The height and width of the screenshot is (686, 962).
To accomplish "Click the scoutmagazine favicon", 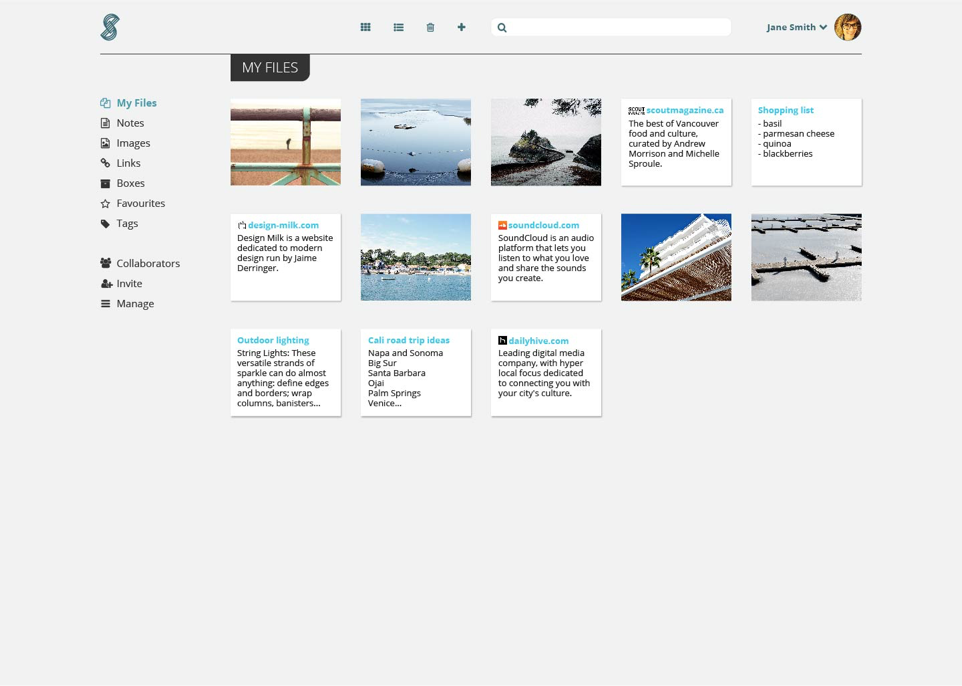I will pyautogui.click(x=636, y=110).
